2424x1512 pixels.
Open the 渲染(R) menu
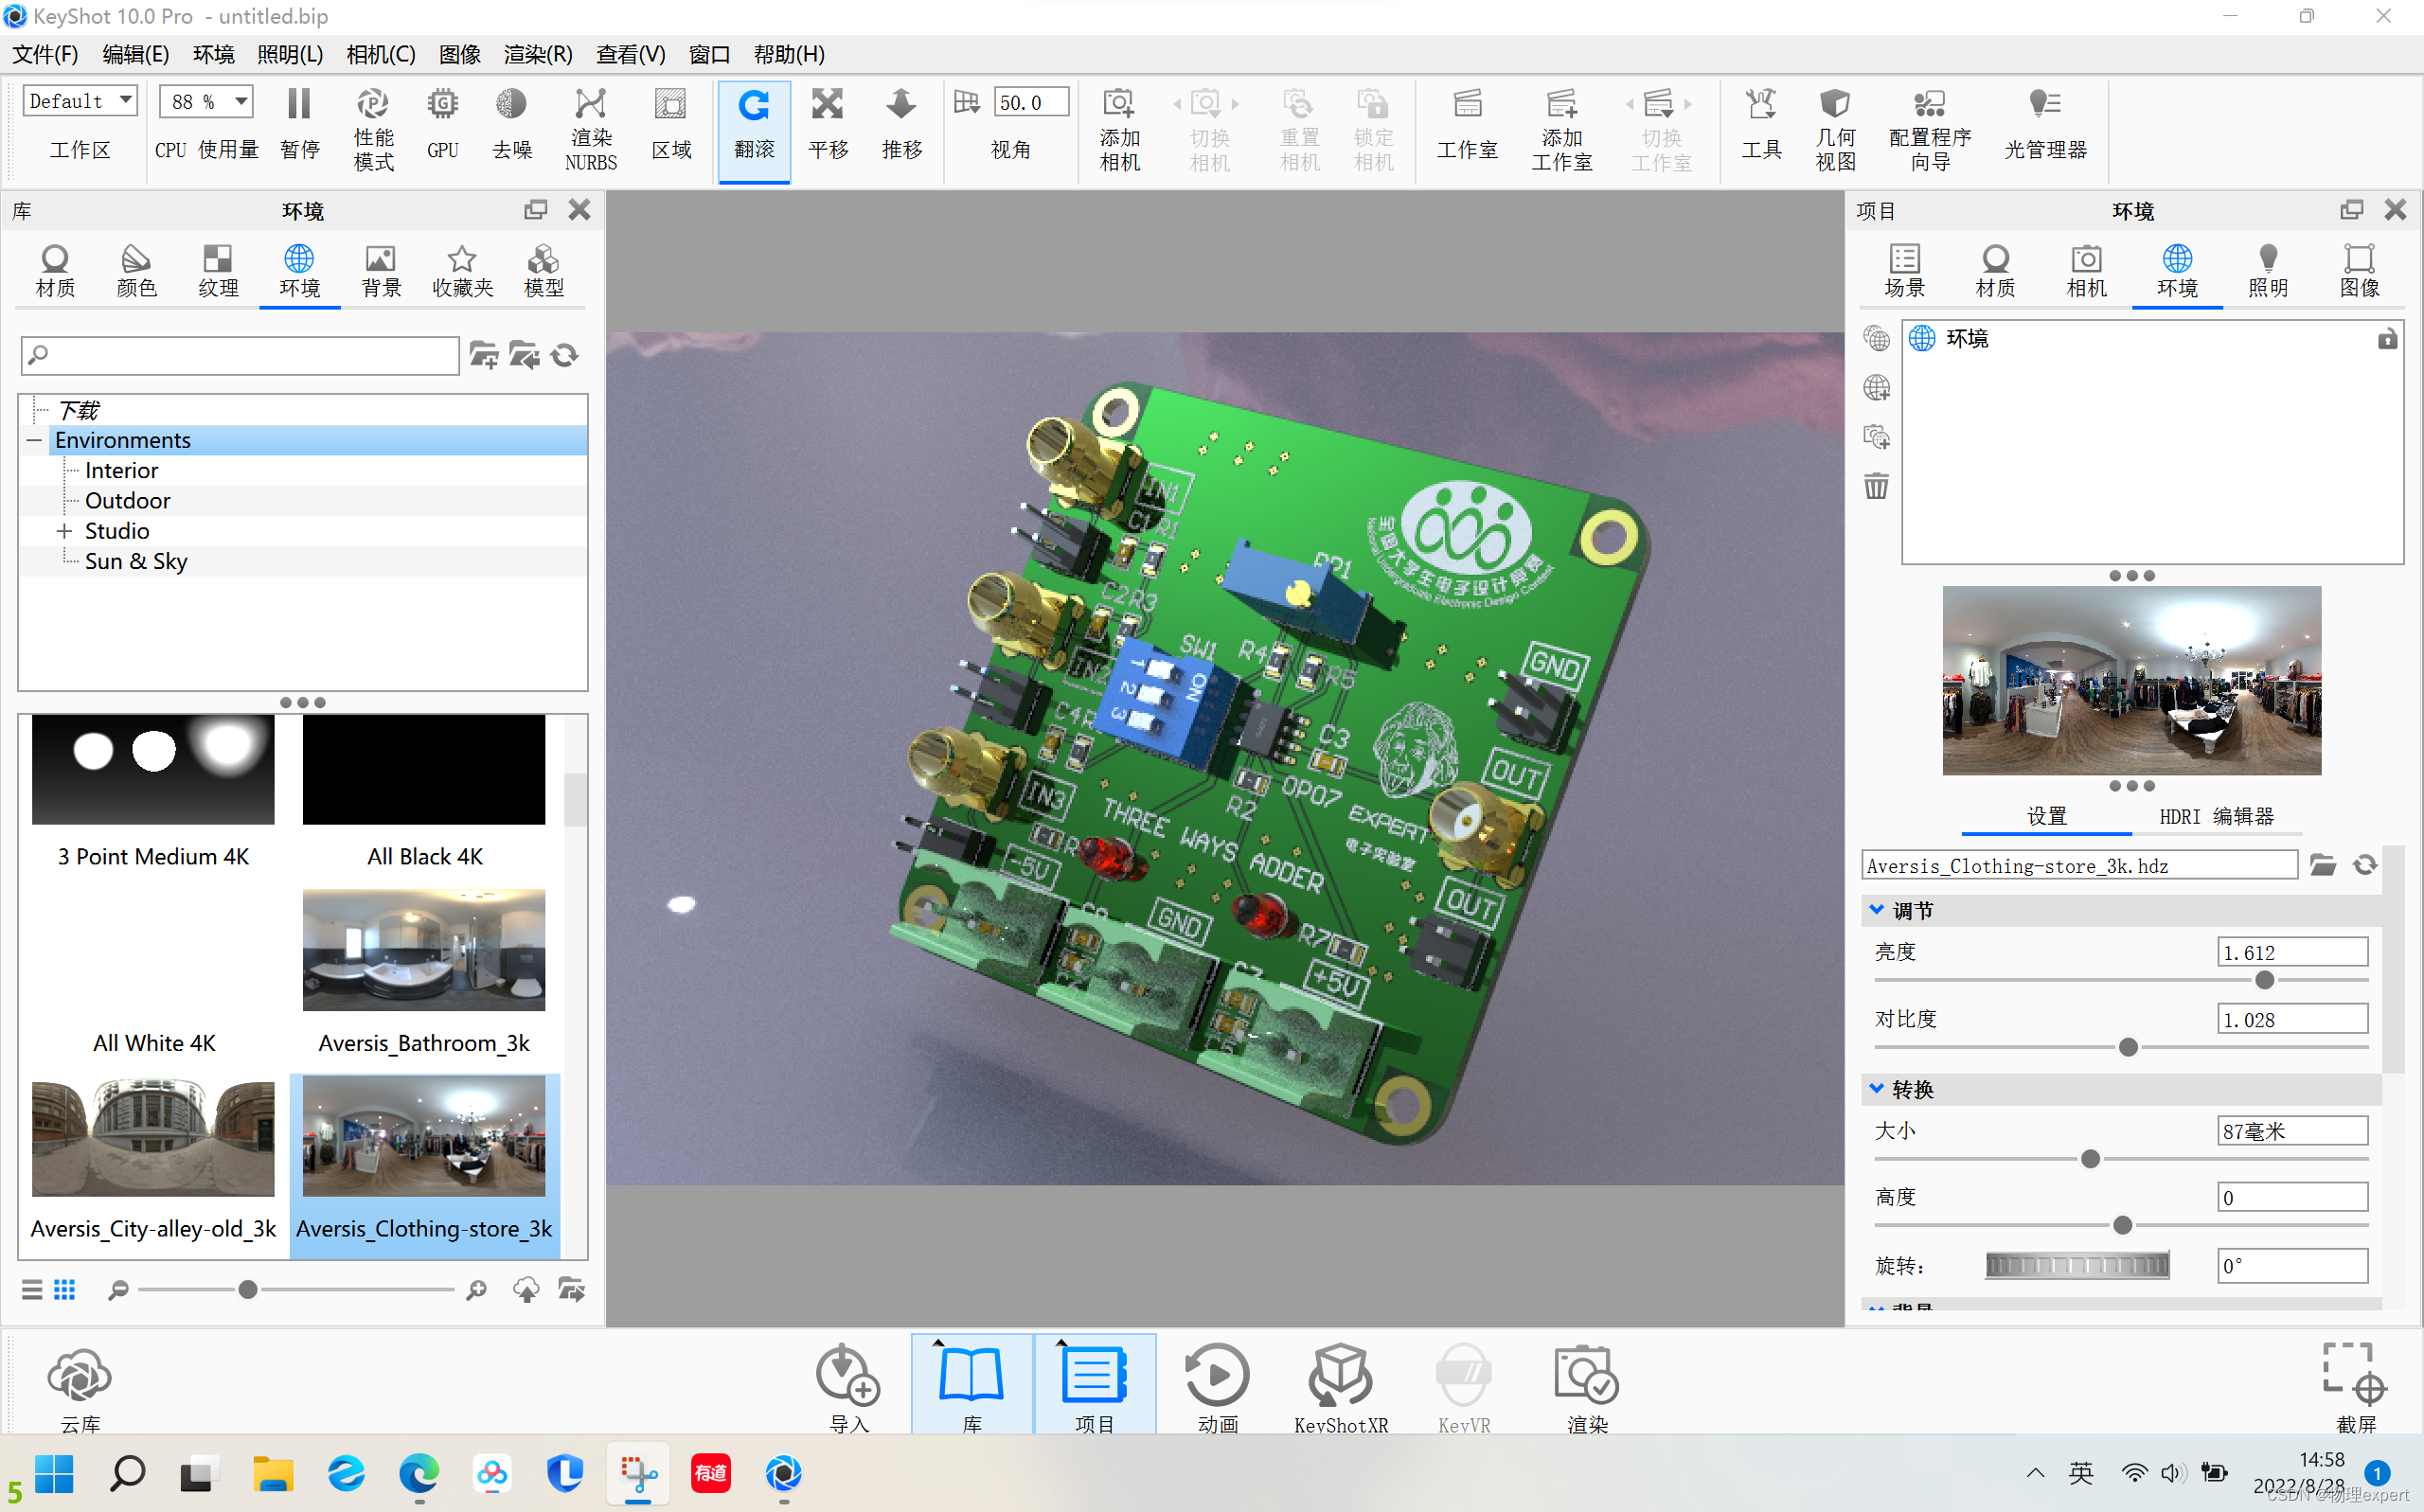[x=538, y=54]
